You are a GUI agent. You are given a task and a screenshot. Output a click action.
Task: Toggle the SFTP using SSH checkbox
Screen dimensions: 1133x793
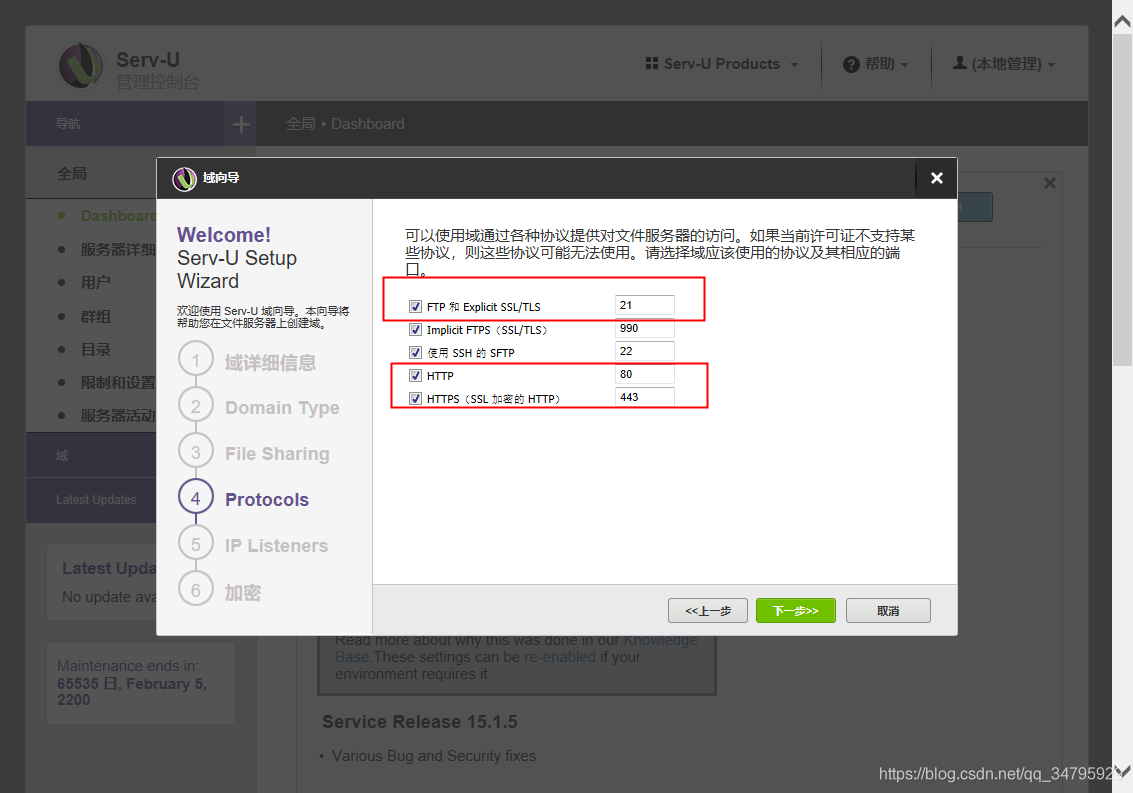415,353
